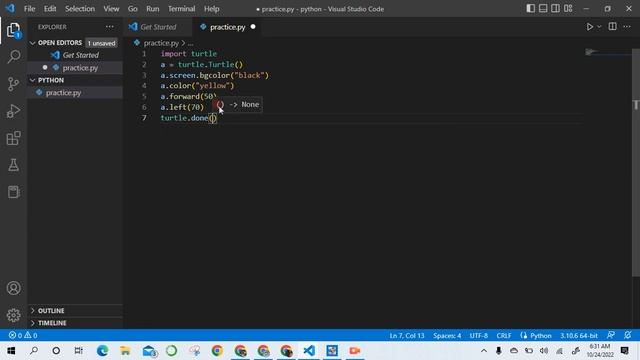Place cursor on line 1 import turtle
This screenshot has height=360, width=640.
(x=189, y=54)
